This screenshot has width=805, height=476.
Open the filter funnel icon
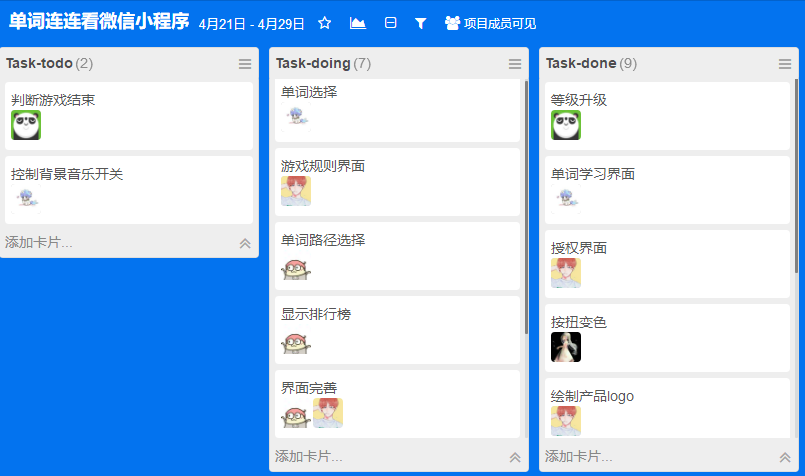pyautogui.click(x=420, y=24)
